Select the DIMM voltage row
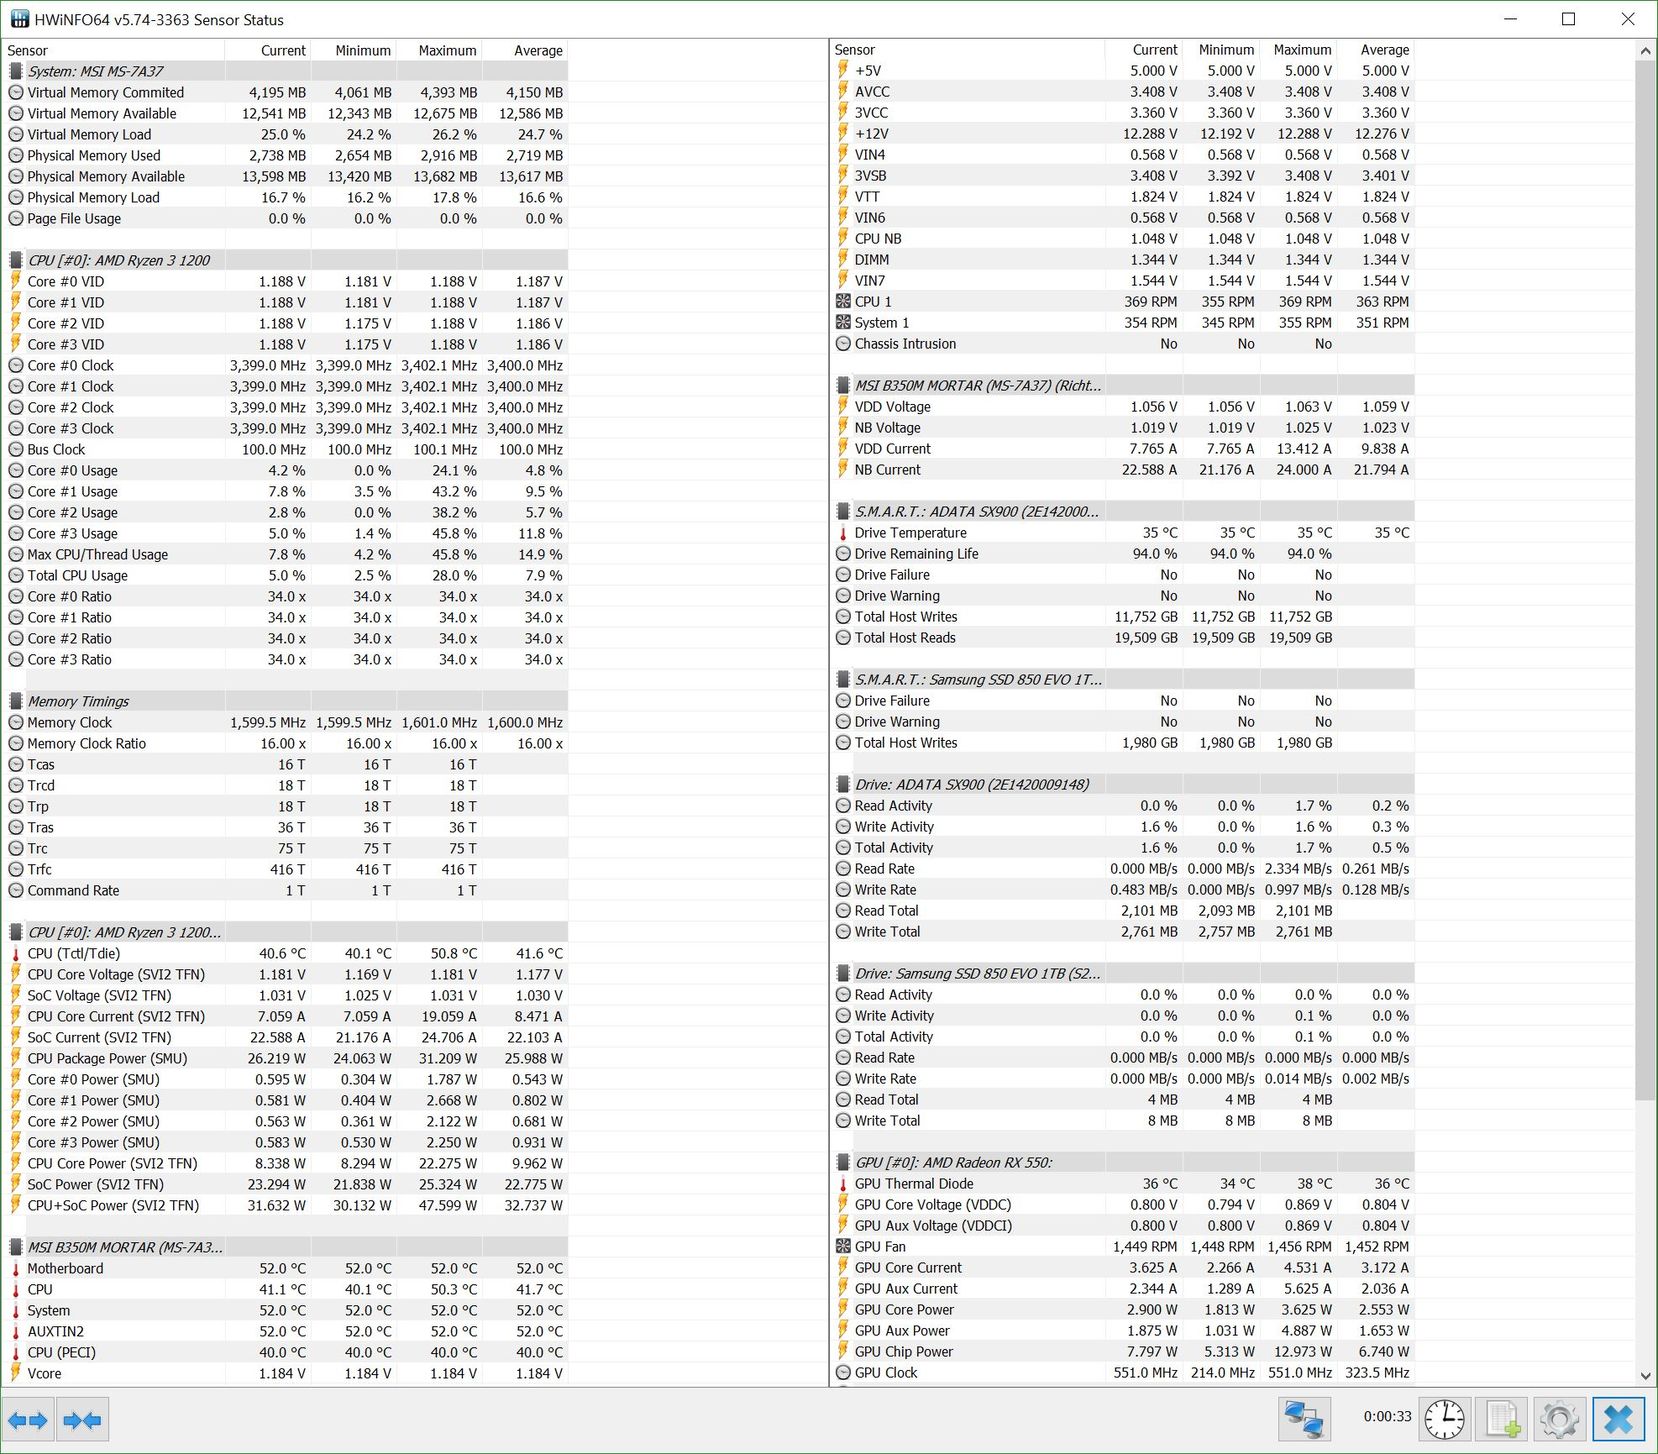This screenshot has width=1658, height=1454. tap(1123, 259)
